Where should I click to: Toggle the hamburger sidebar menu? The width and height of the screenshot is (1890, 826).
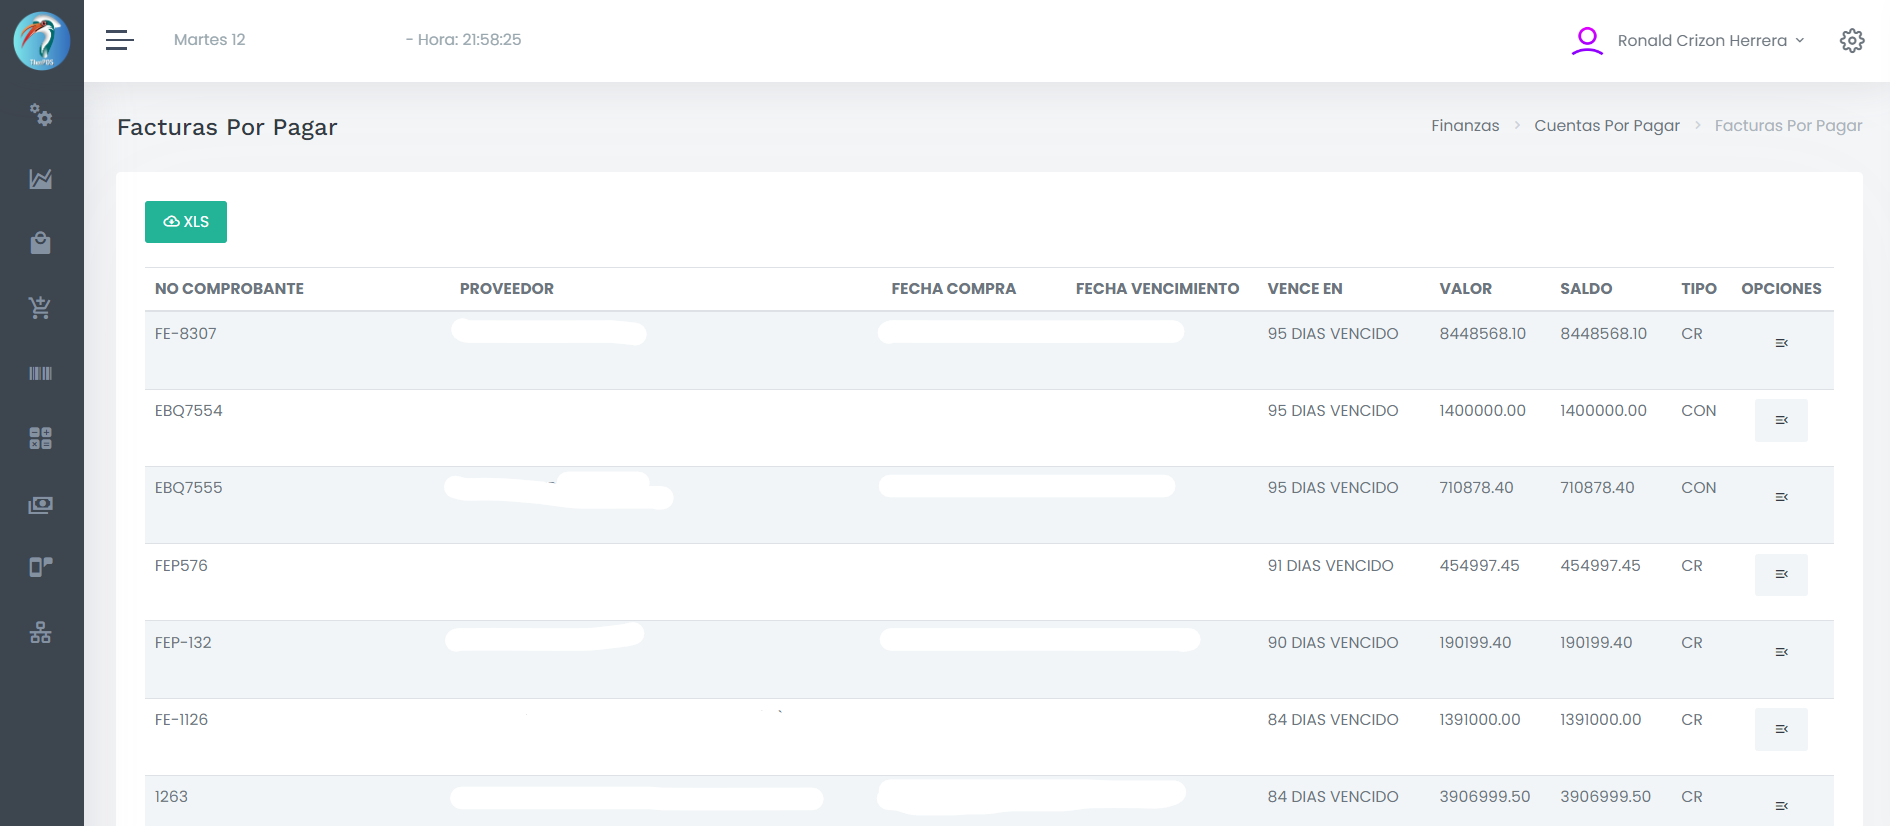120,40
